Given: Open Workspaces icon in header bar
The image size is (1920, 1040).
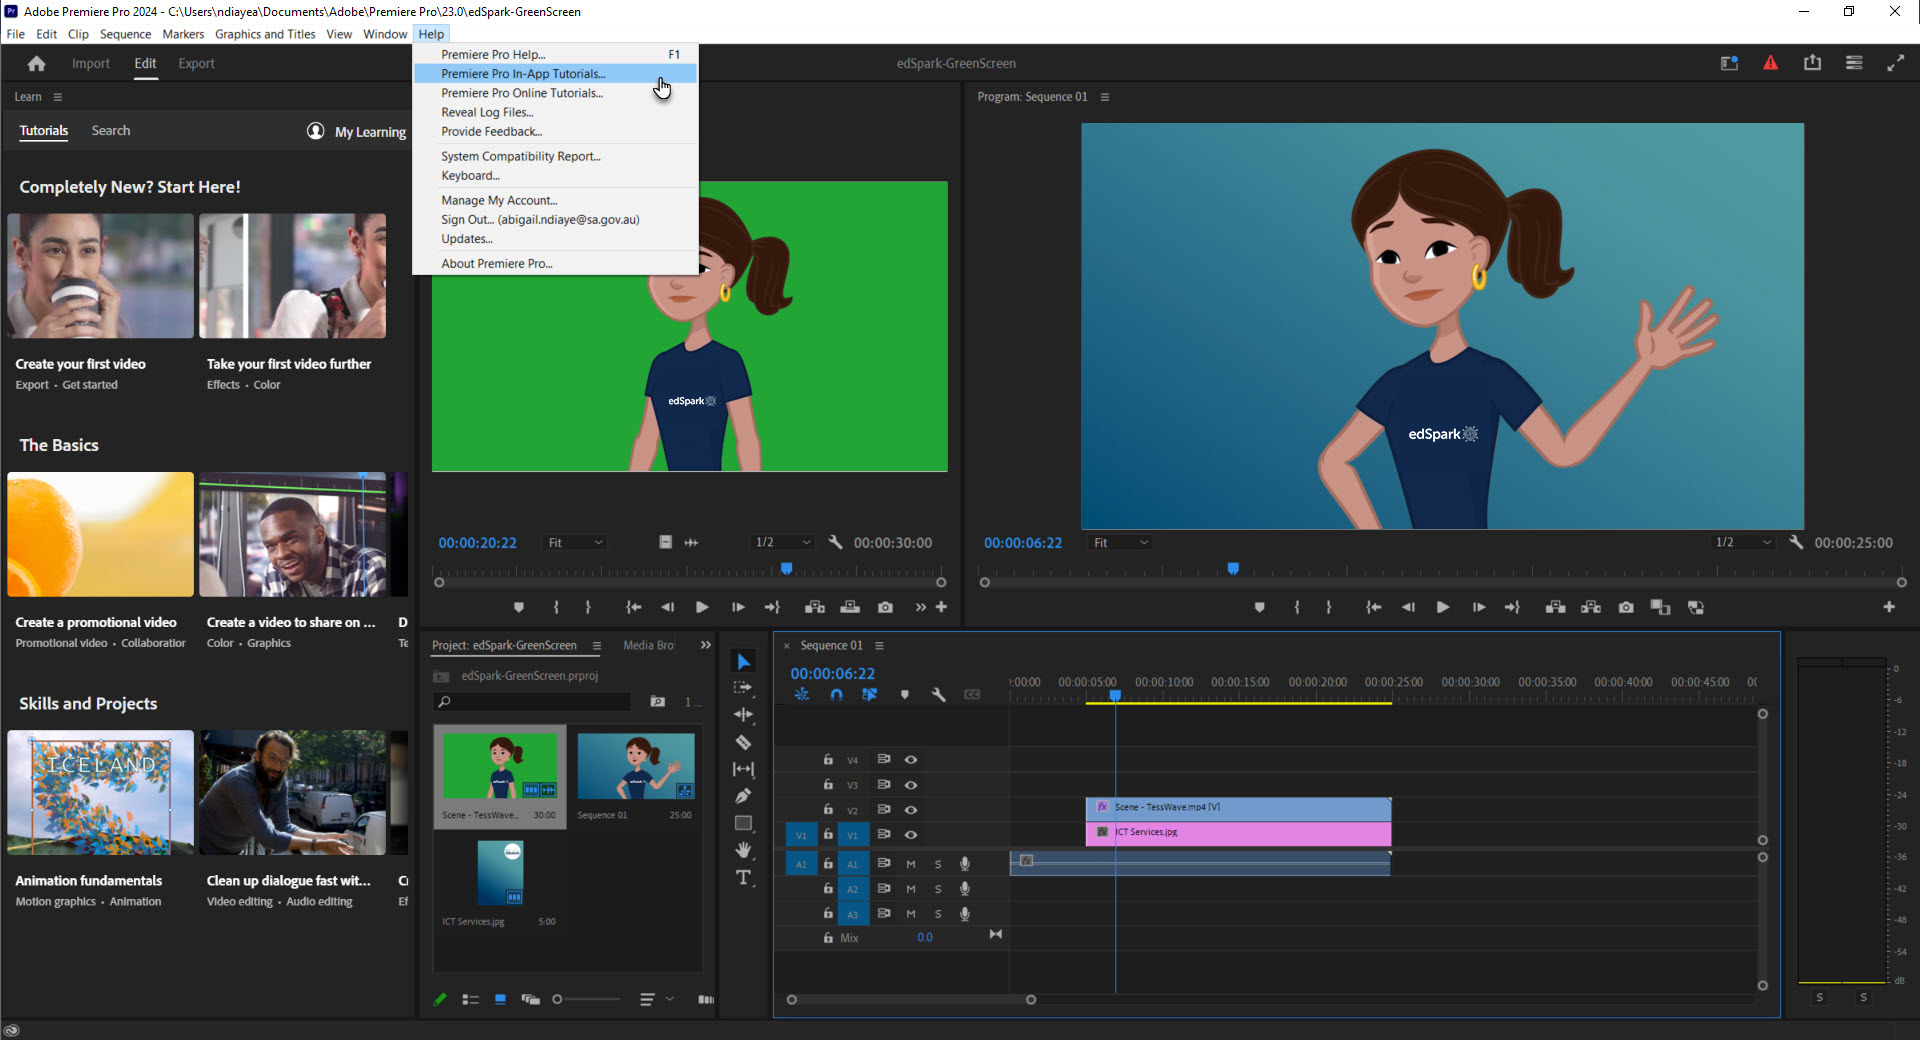Looking at the screenshot, I should (1854, 63).
